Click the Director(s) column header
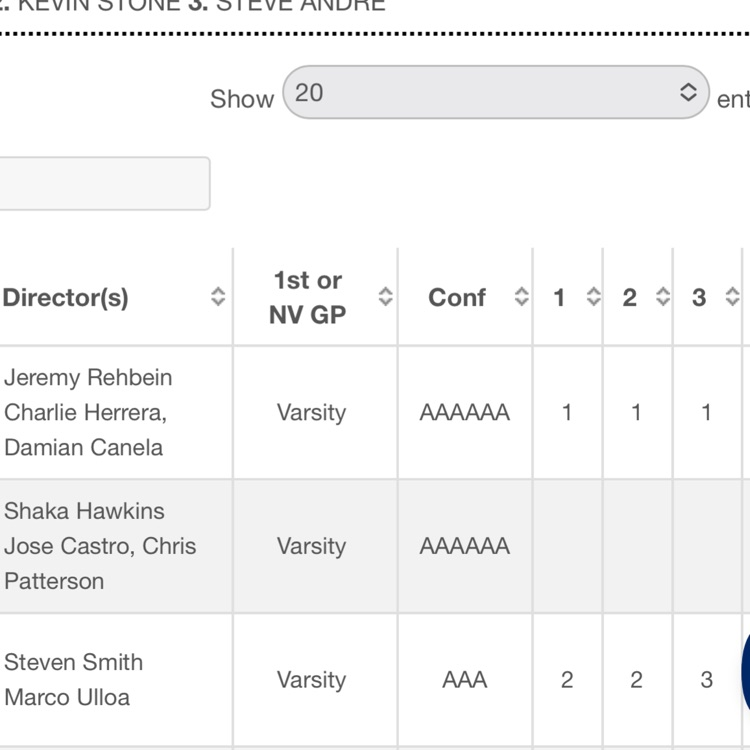The height and width of the screenshot is (750, 750). (66, 297)
